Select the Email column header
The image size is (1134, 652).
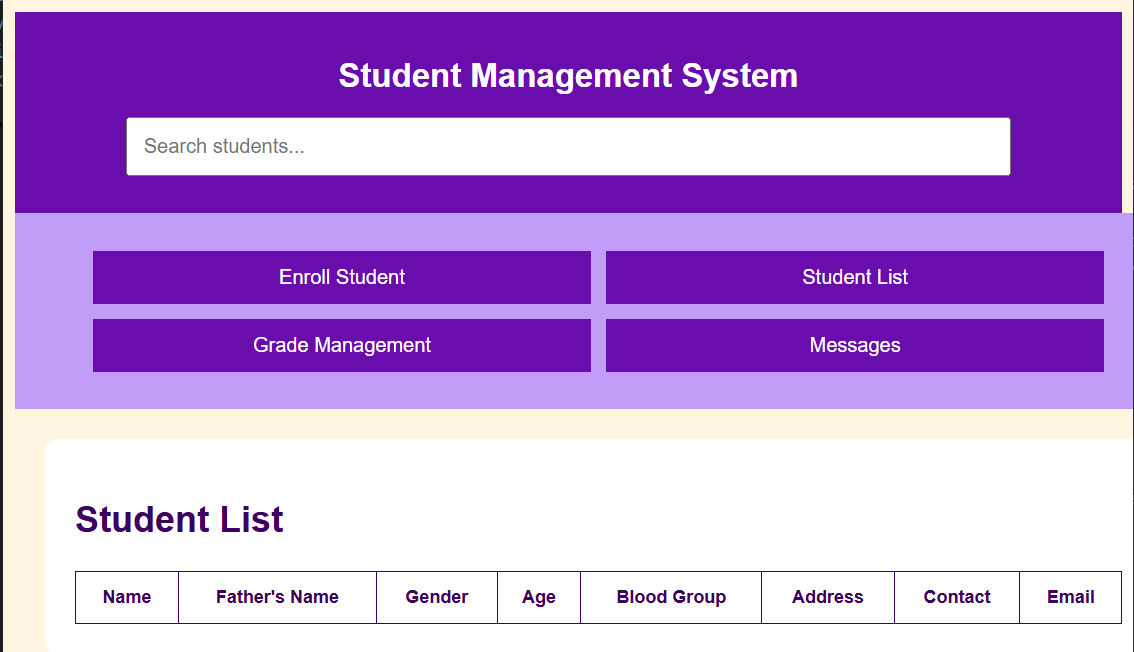(1070, 597)
